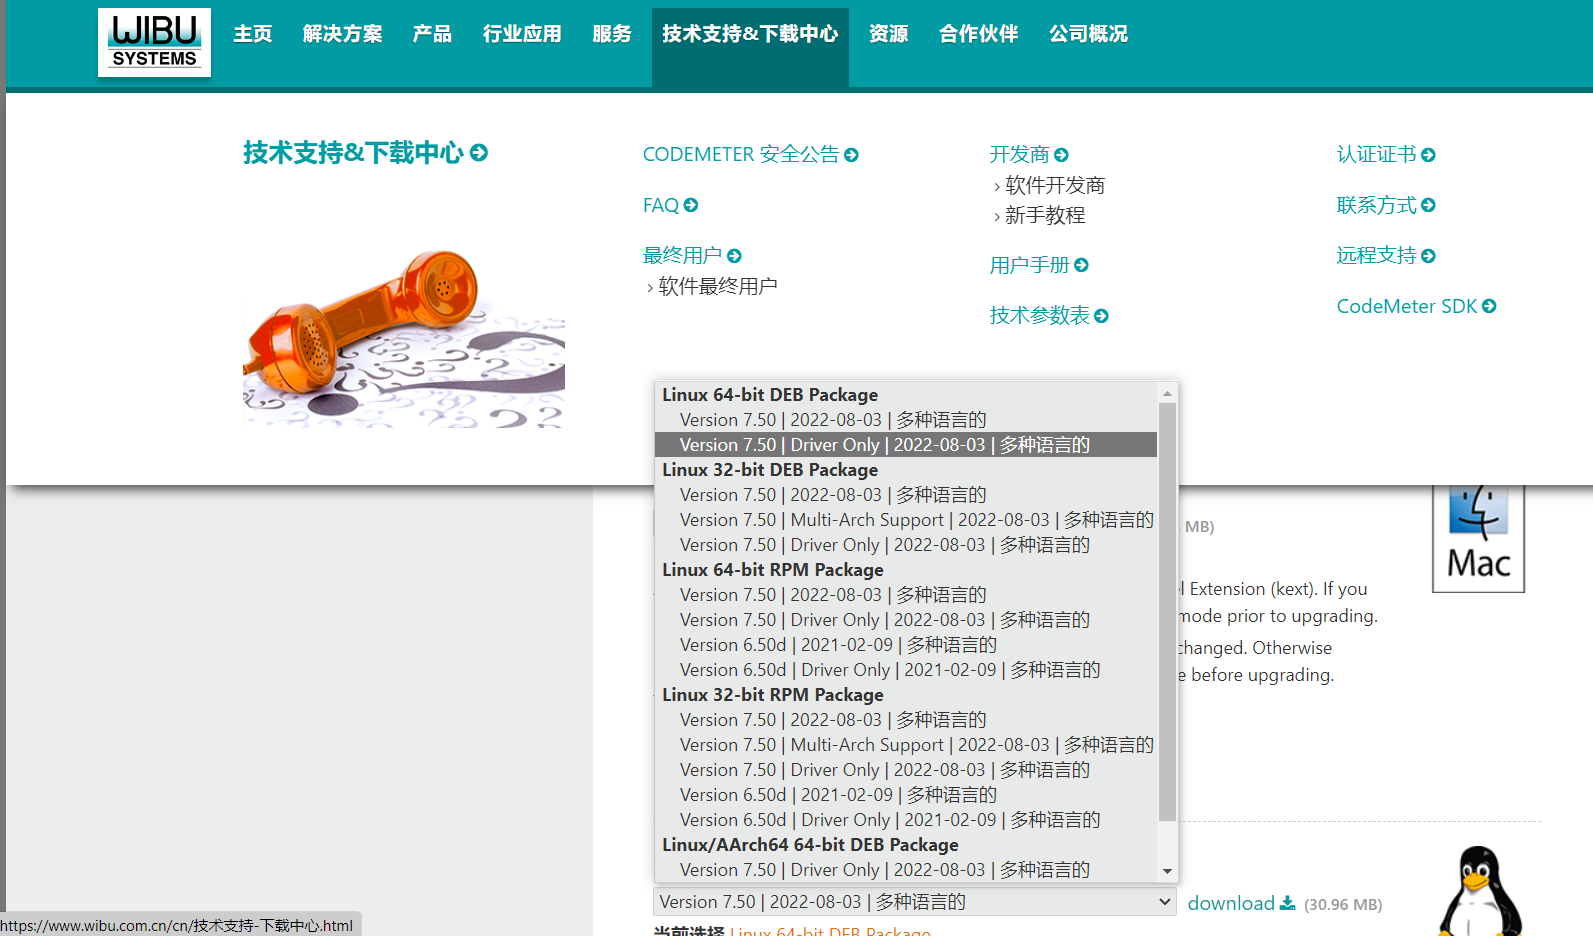Click the WIBU Systems logo
The image size is (1593, 936).
(x=154, y=42)
